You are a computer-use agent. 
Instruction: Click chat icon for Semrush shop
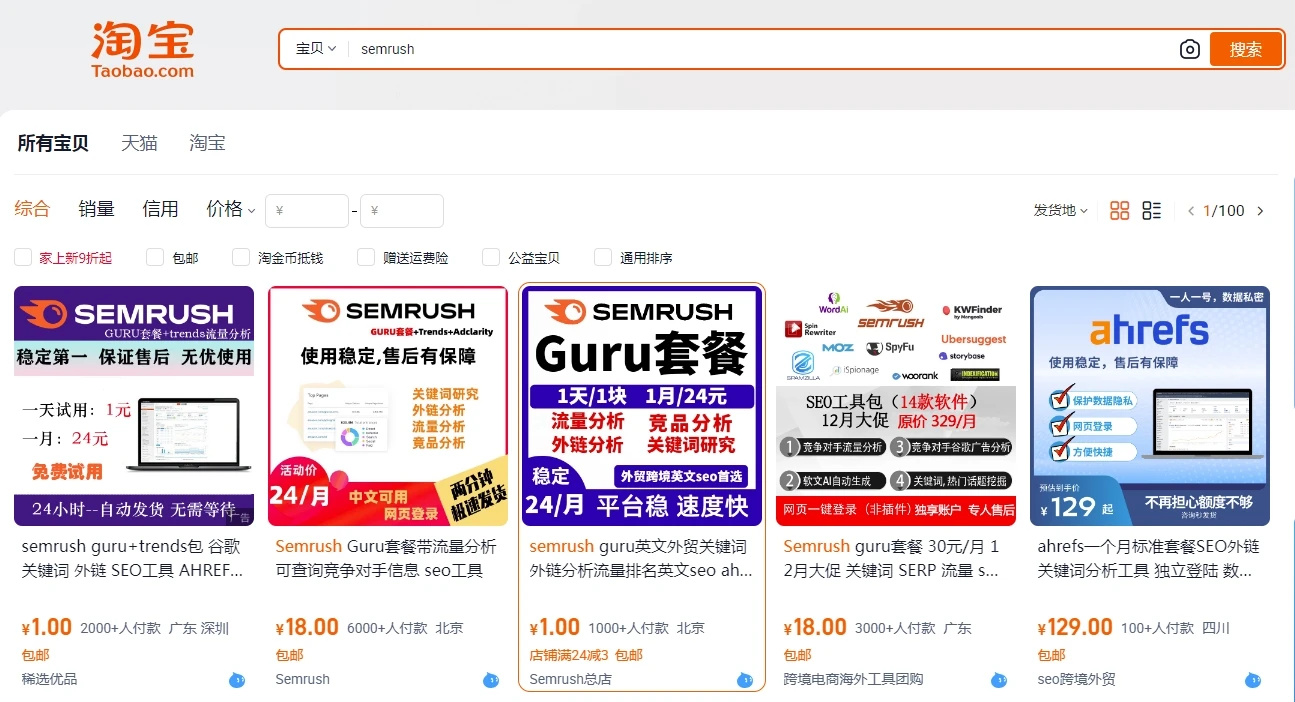[x=491, y=680]
